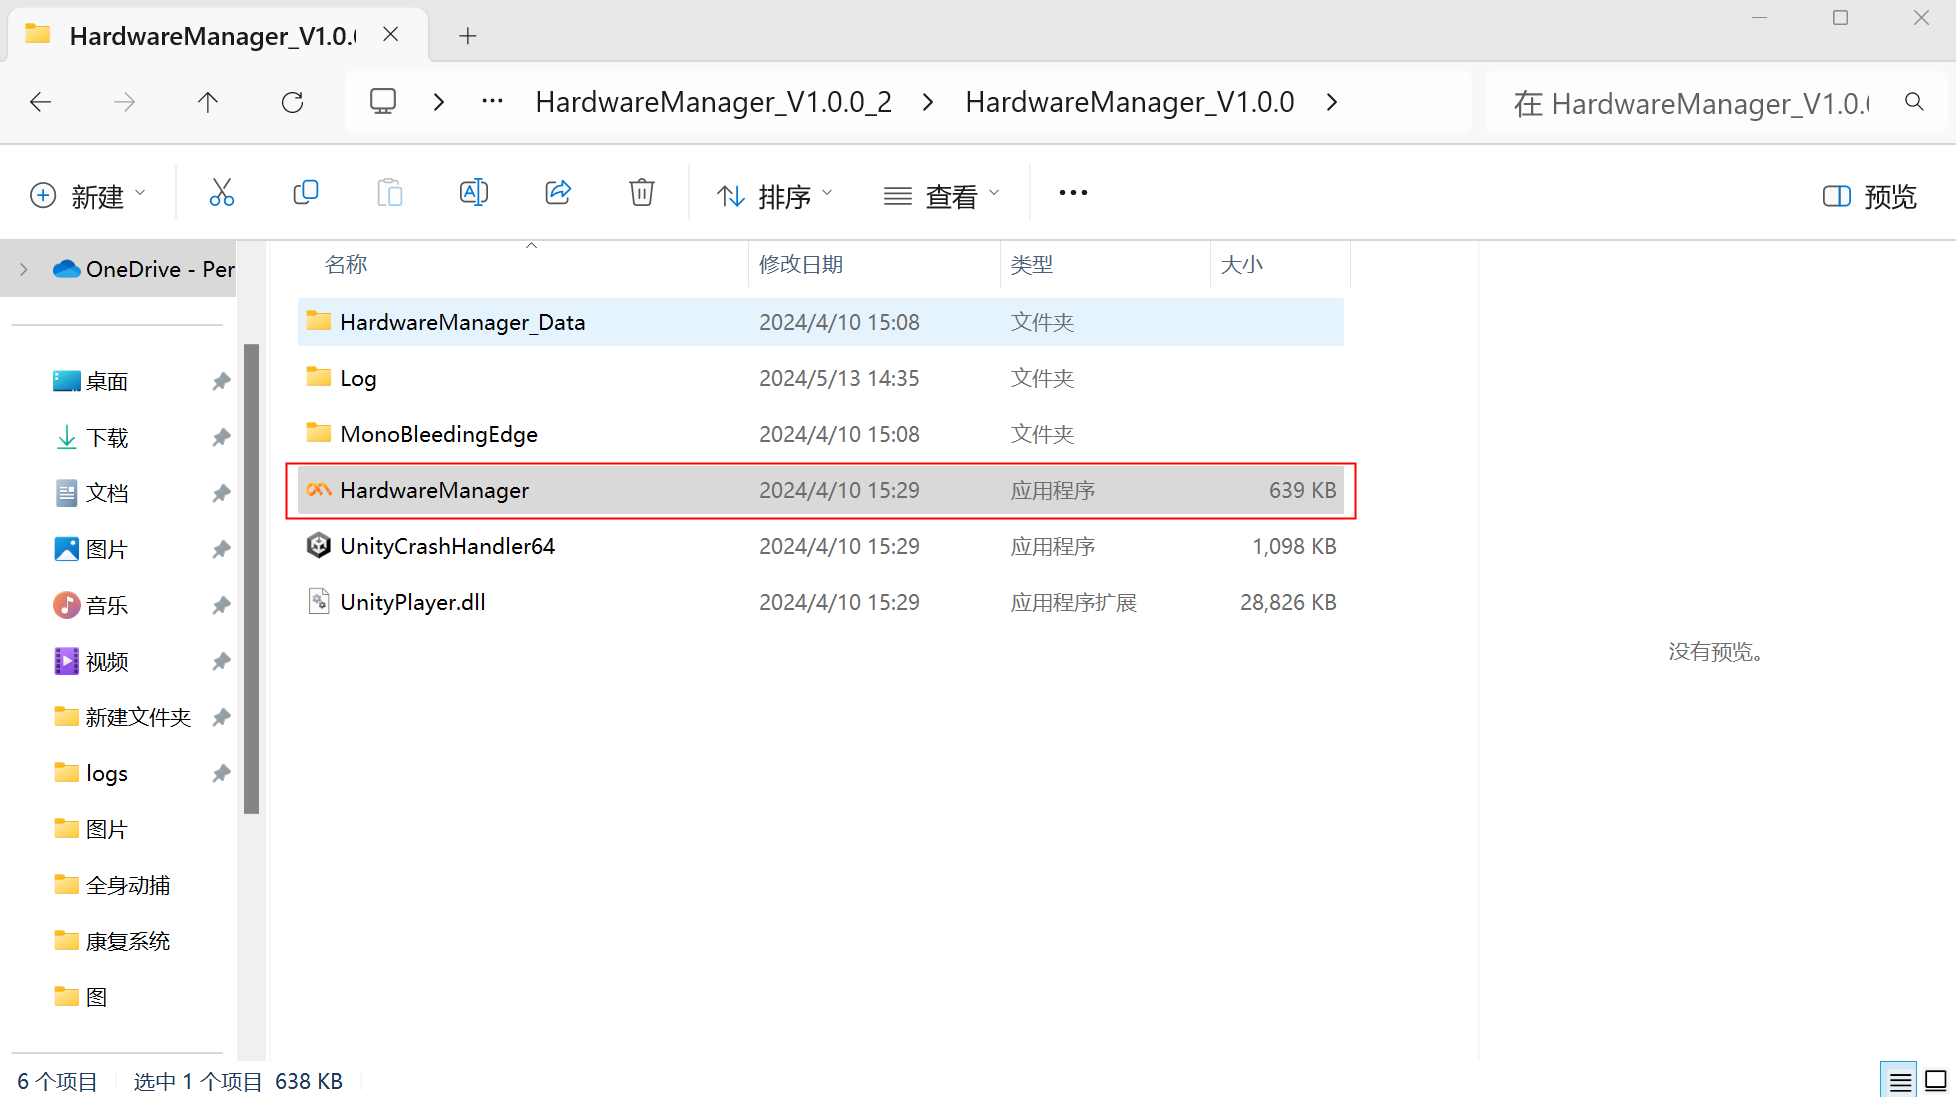This screenshot has height=1097, width=1956.
Task: Sort by 修改日期 column header
Action: (801, 265)
